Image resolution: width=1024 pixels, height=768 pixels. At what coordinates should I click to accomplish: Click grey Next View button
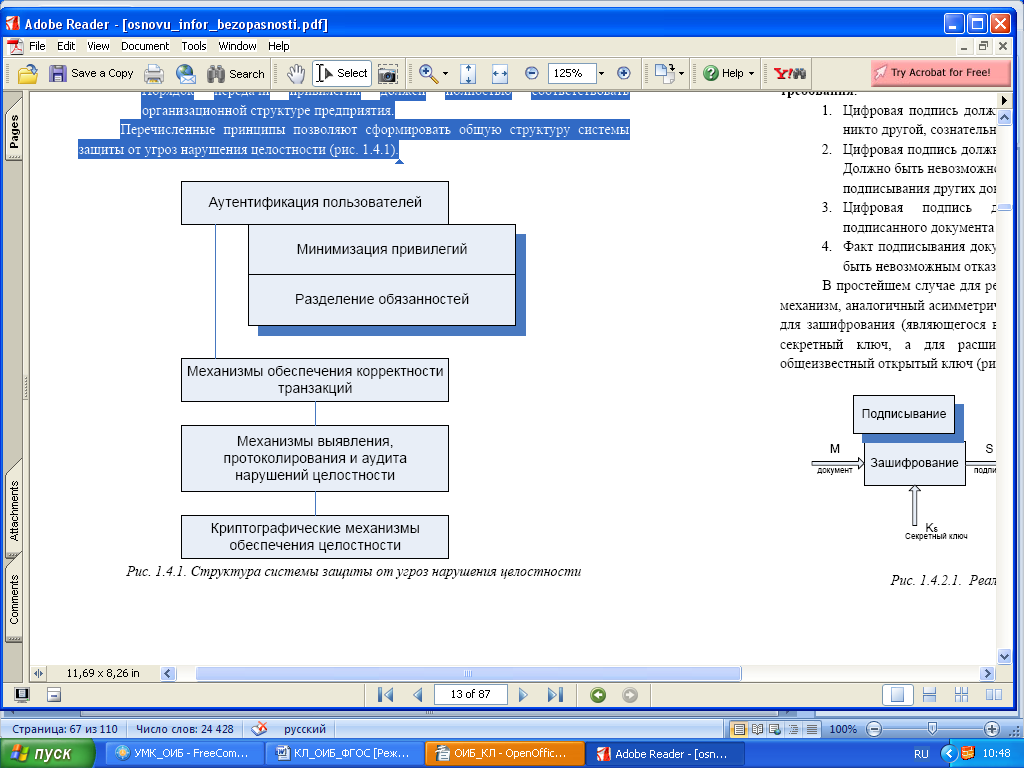pyautogui.click(x=630, y=695)
